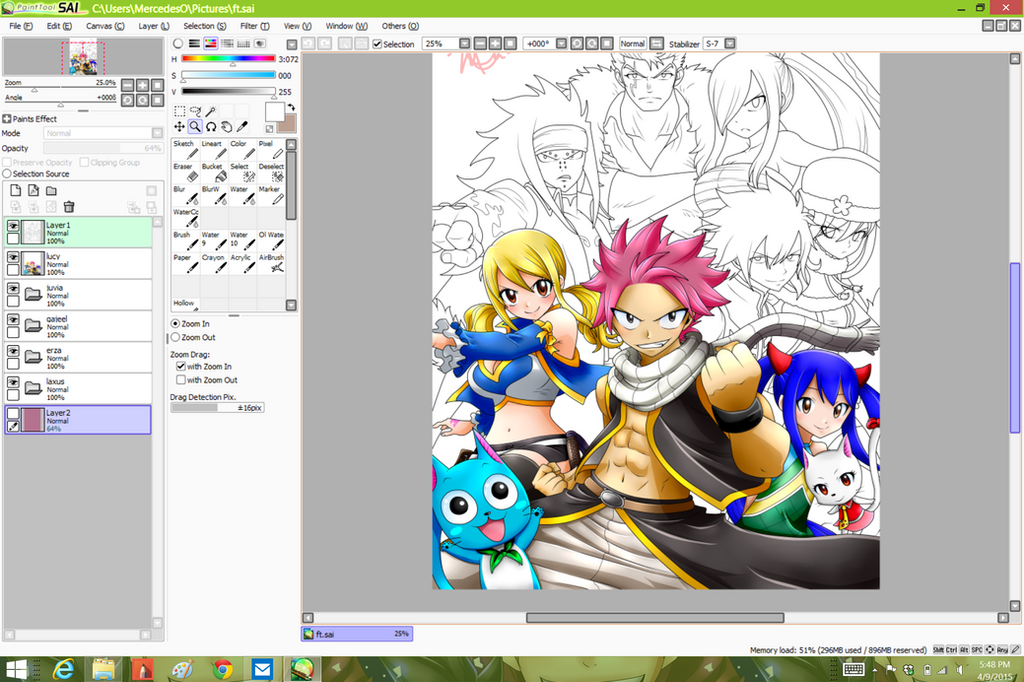Choose the Lineart brush

(x=214, y=150)
